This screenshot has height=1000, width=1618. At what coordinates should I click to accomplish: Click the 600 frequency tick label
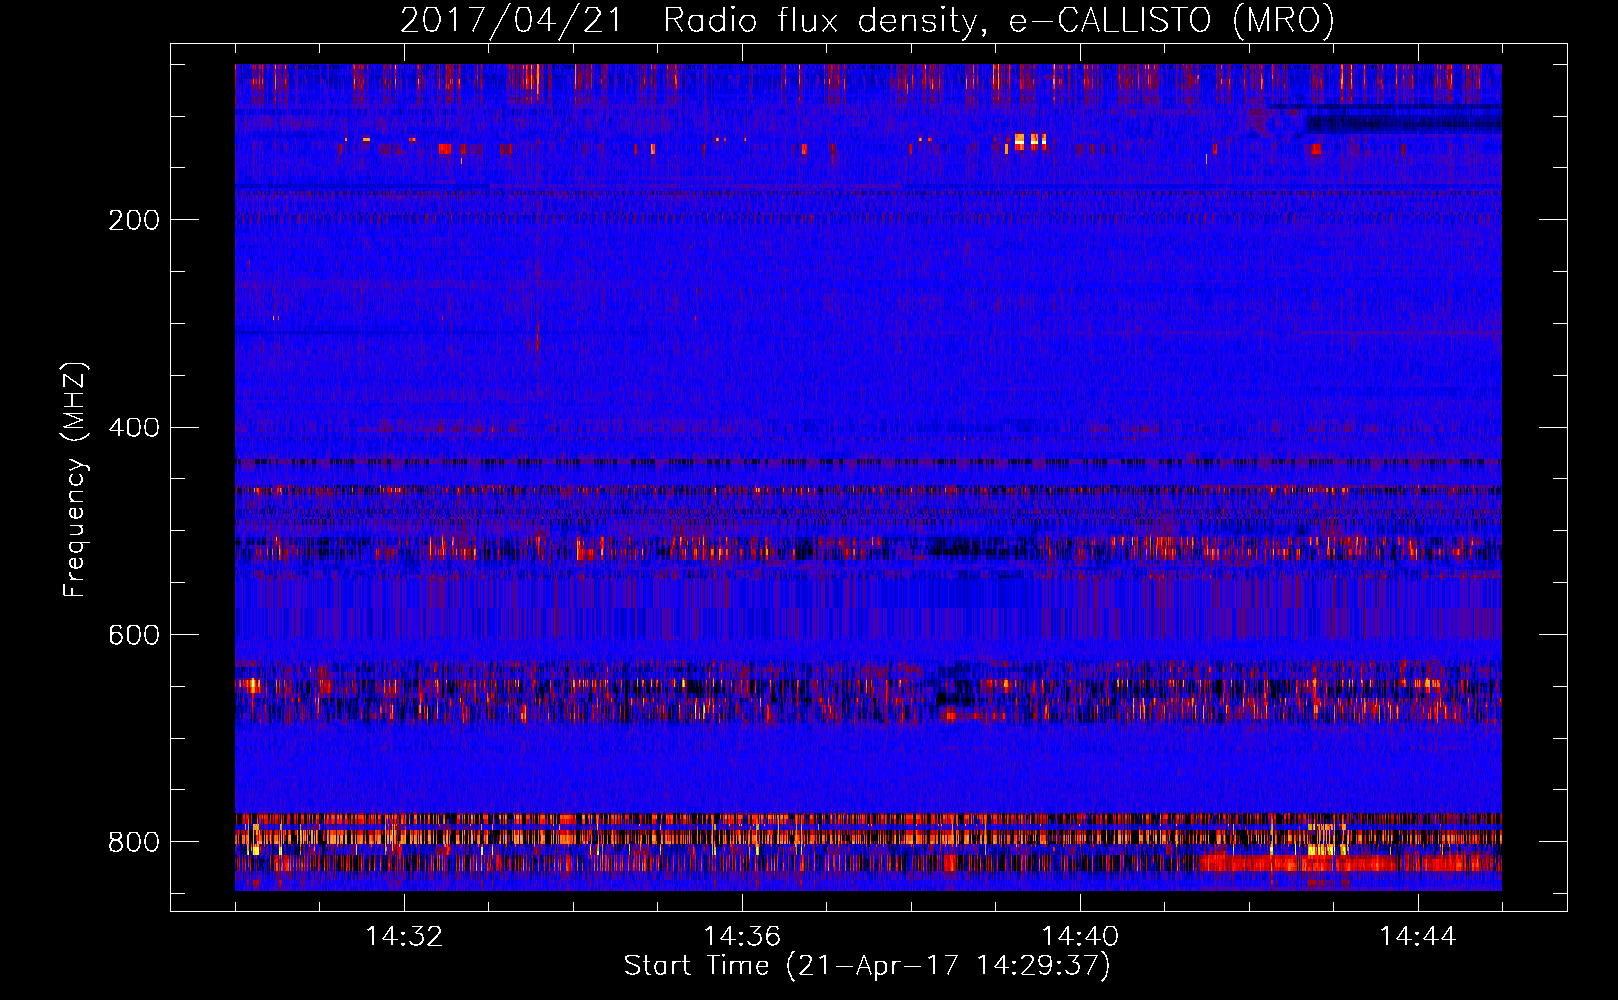(134, 635)
